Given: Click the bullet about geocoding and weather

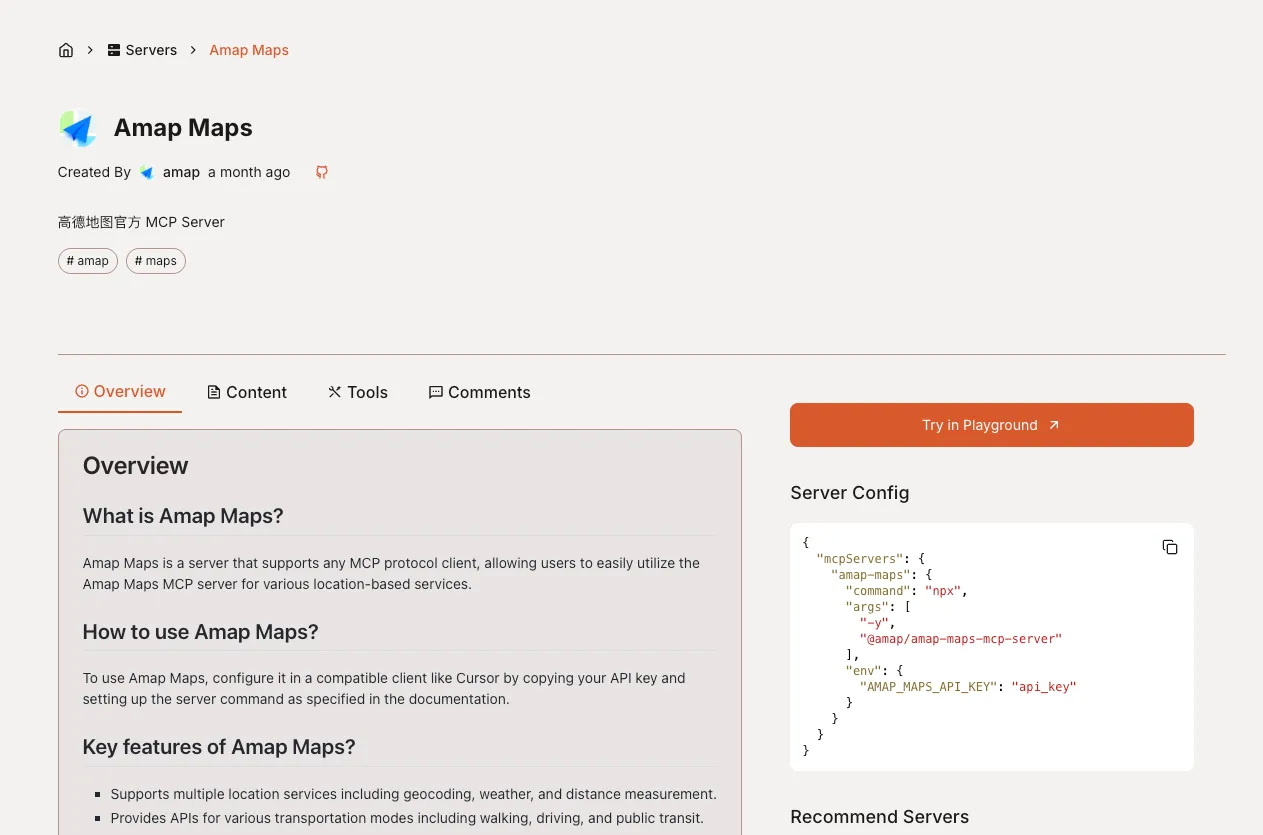Looking at the screenshot, I should tap(413, 794).
